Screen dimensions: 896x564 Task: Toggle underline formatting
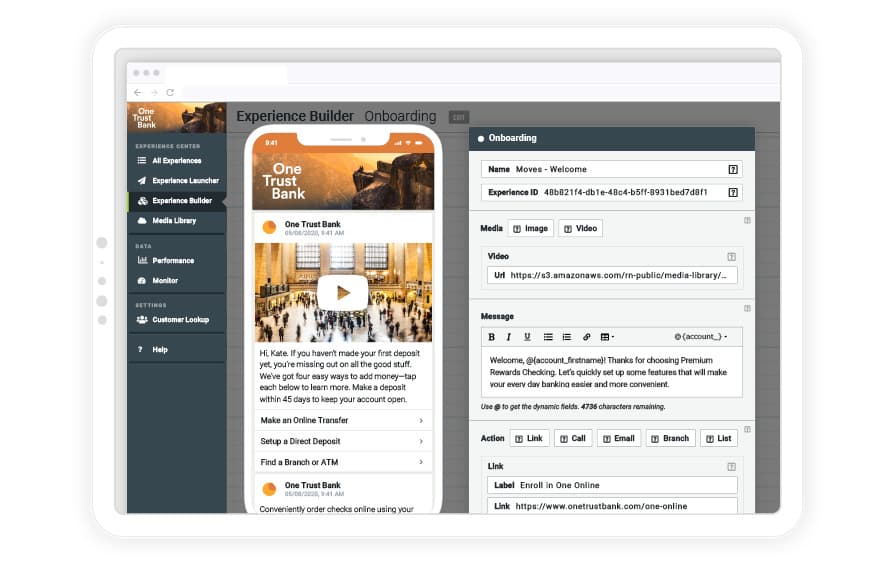click(527, 337)
